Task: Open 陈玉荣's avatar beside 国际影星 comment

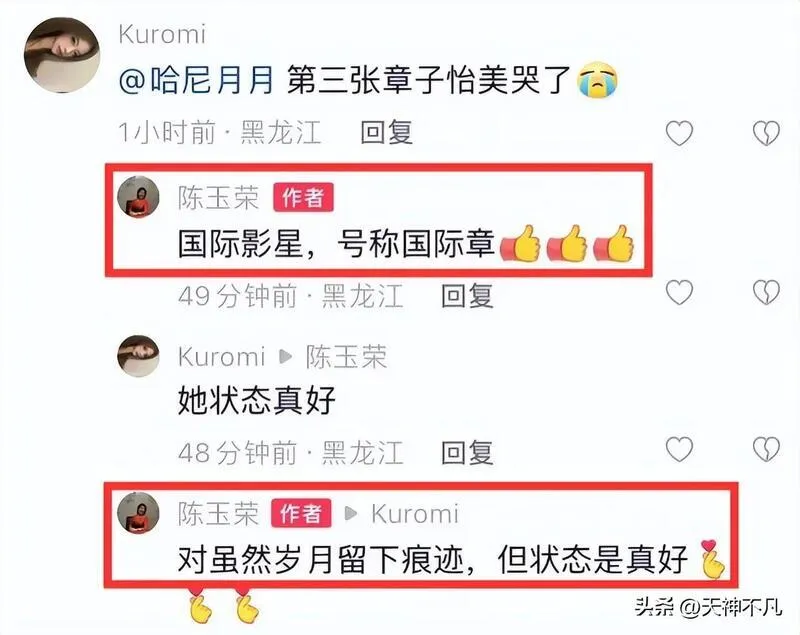Action: (x=138, y=197)
